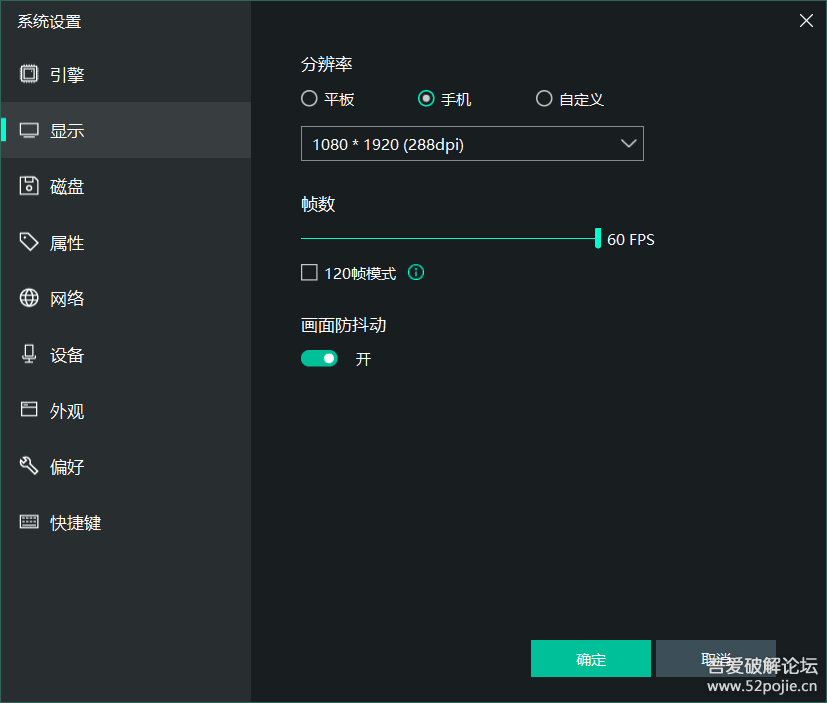The height and width of the screenshot is (703, 827).
Task: Select the 自定义 resolution radio button
Action: 544,99
